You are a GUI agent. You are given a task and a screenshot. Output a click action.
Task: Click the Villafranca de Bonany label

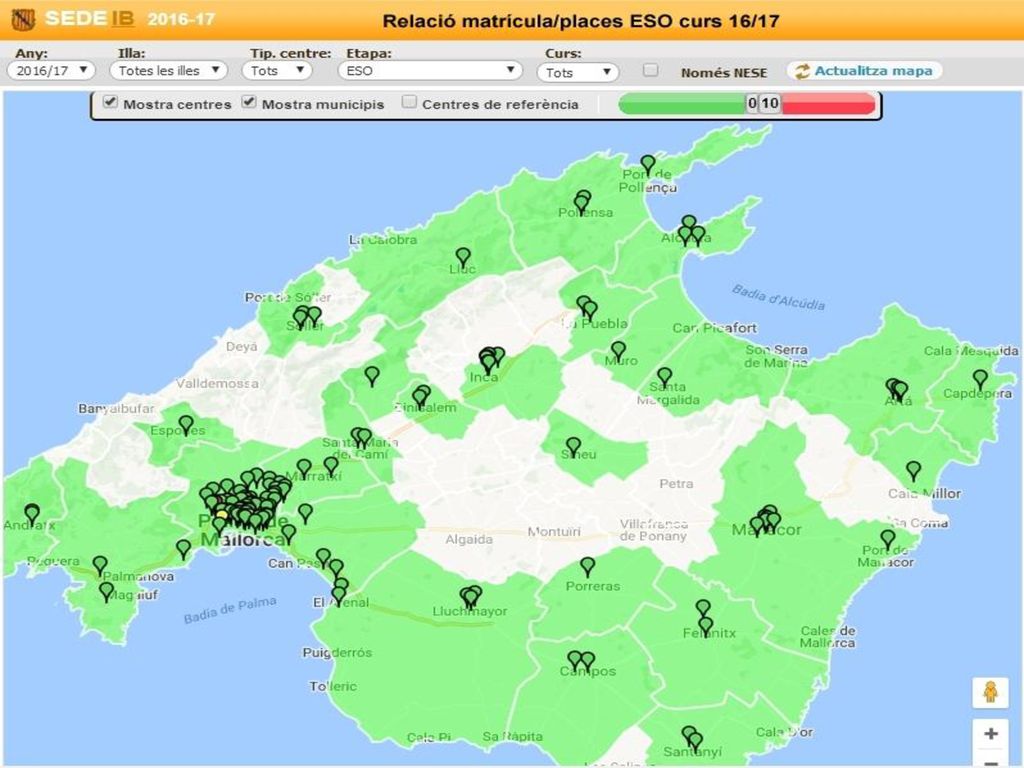[x=653, y=530]
